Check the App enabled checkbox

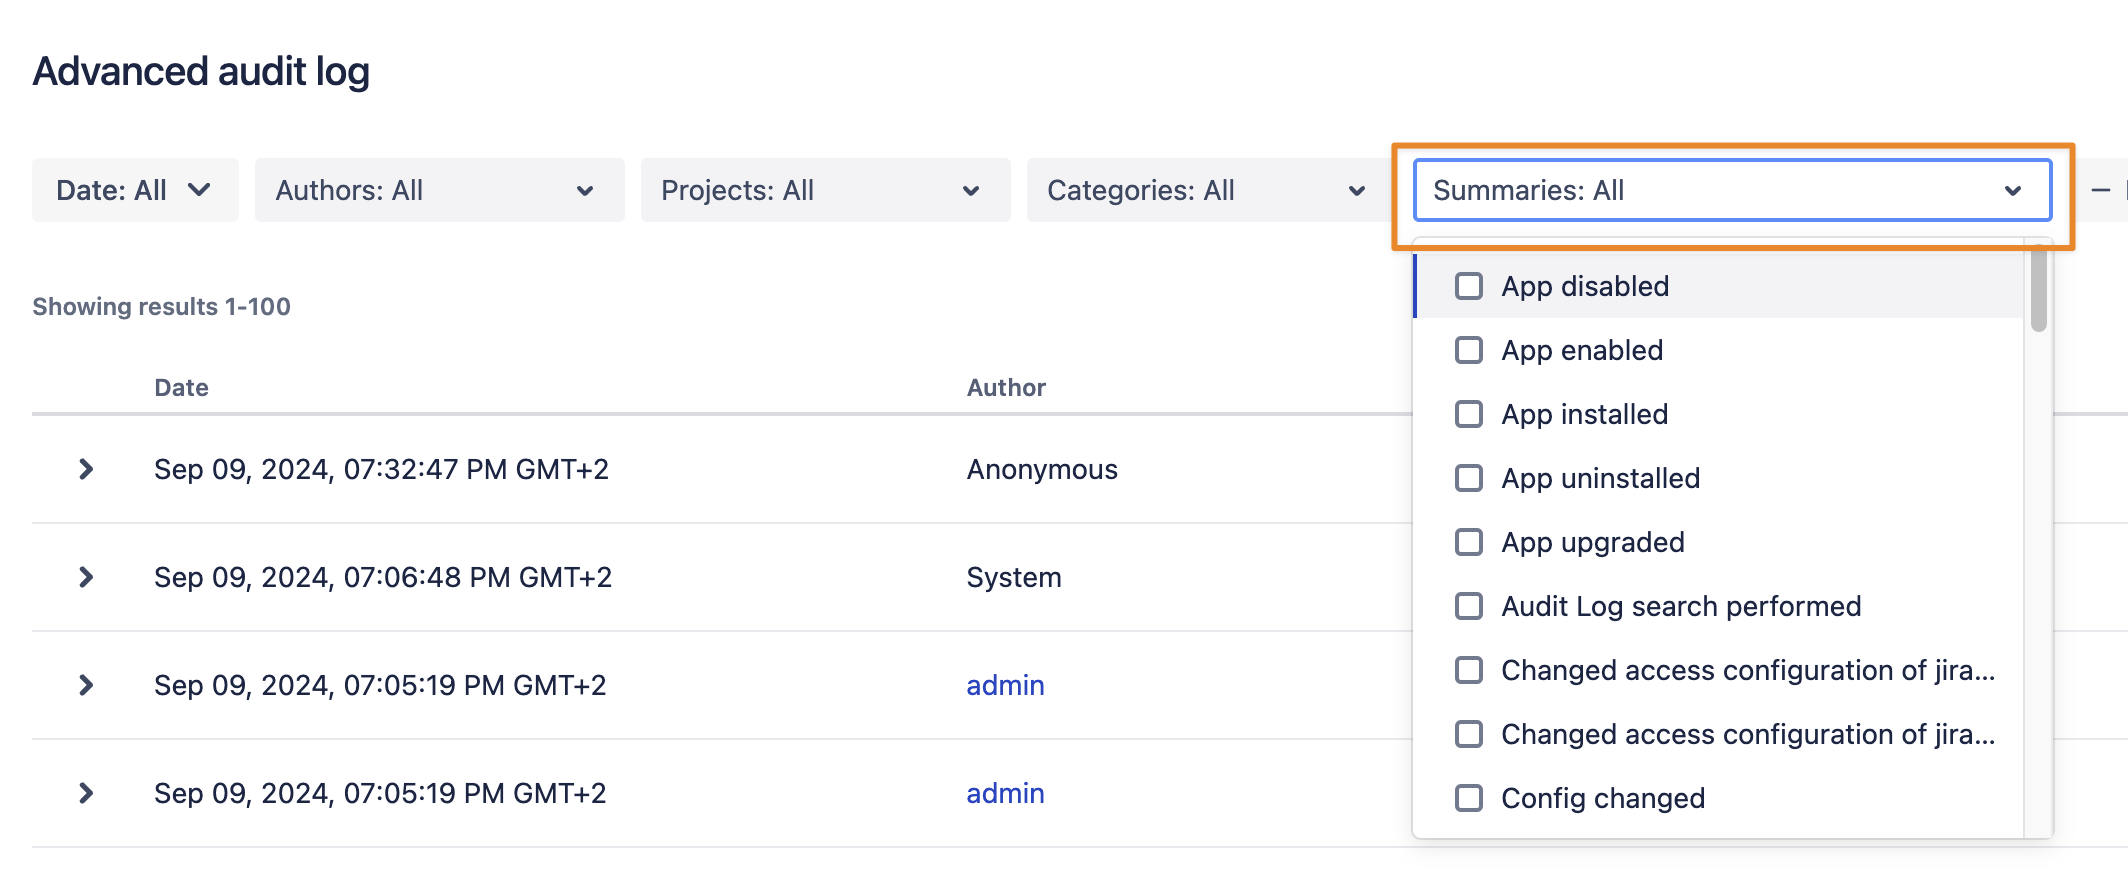(x=1469, y=351)
